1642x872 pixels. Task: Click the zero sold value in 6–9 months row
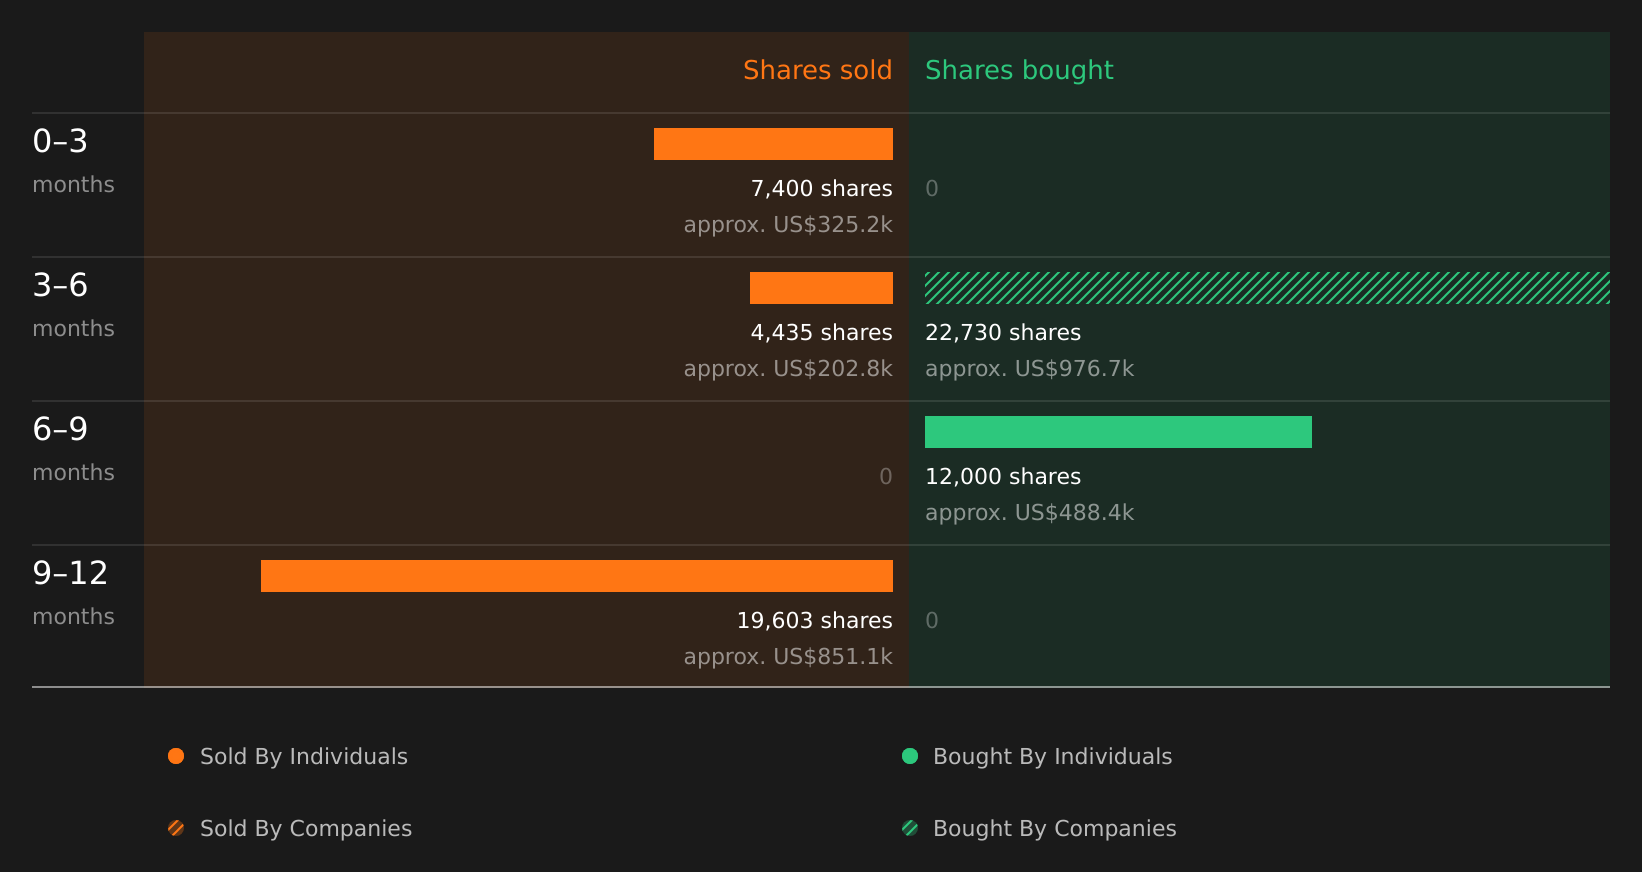point(886,477)
